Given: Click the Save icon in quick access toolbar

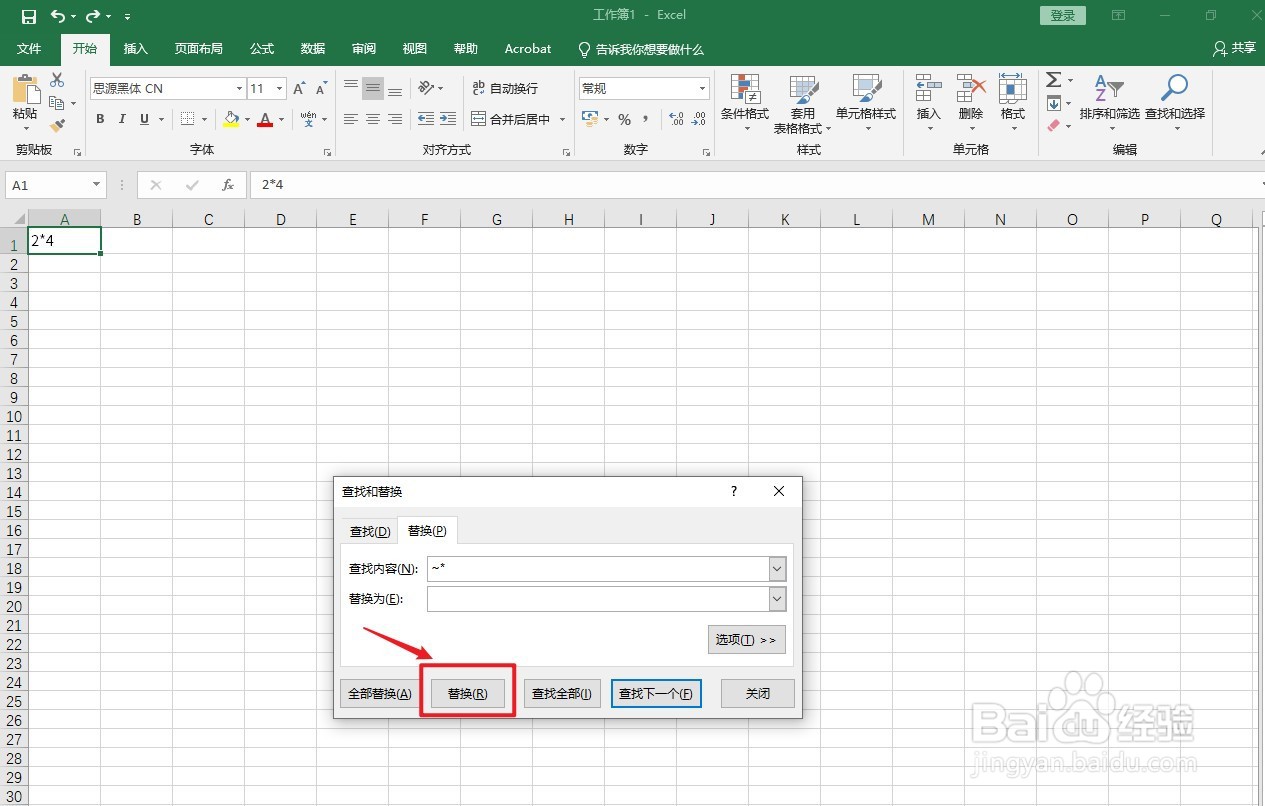Looking at the screenshot, I should (29, 16).
